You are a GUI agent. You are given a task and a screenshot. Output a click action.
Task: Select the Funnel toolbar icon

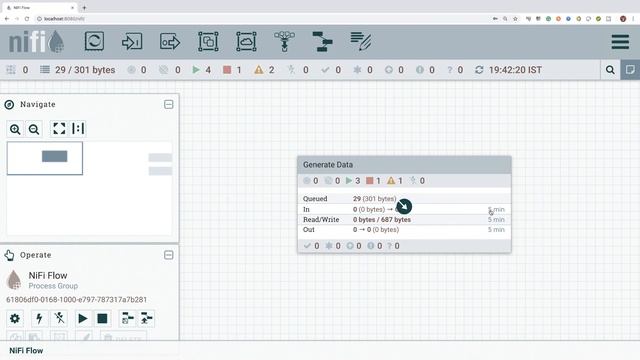click(284, 42)
